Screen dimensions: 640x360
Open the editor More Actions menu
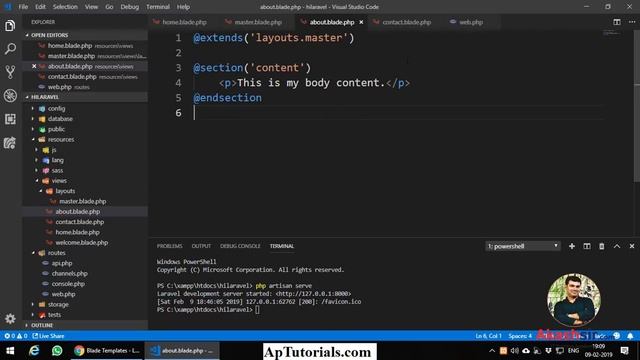pos(632,22)
